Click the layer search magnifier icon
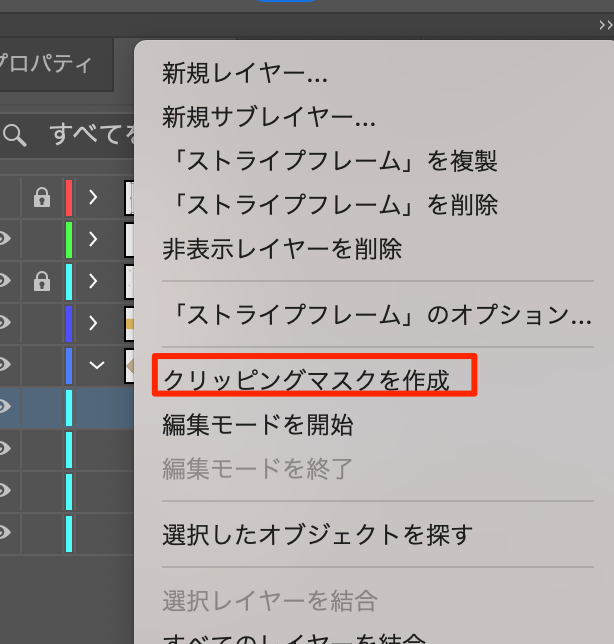Screen dimensions: 614x644 [x=14, y=135]
